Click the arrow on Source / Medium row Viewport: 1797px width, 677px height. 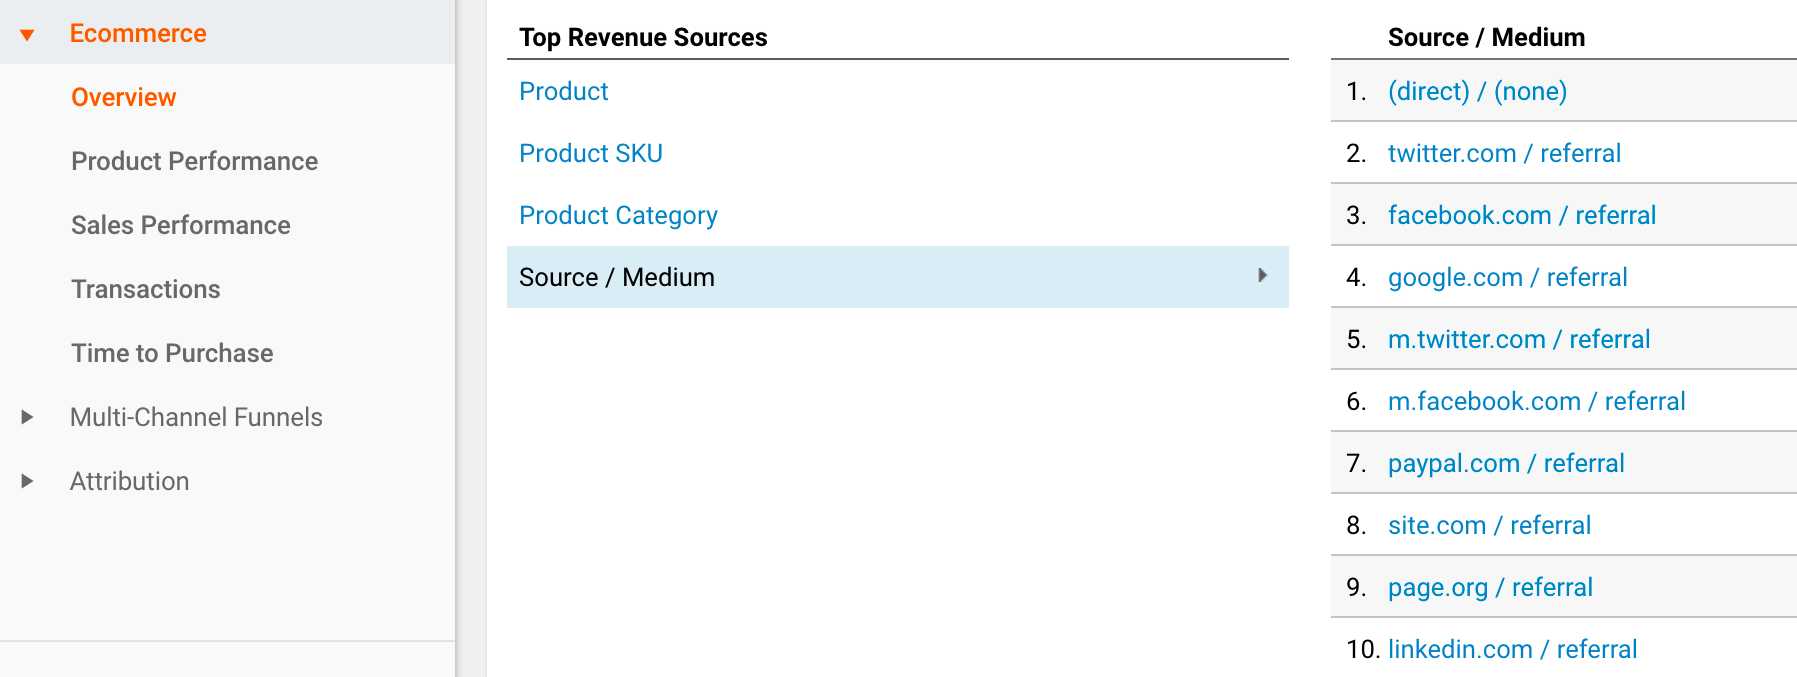point(1263,275)
